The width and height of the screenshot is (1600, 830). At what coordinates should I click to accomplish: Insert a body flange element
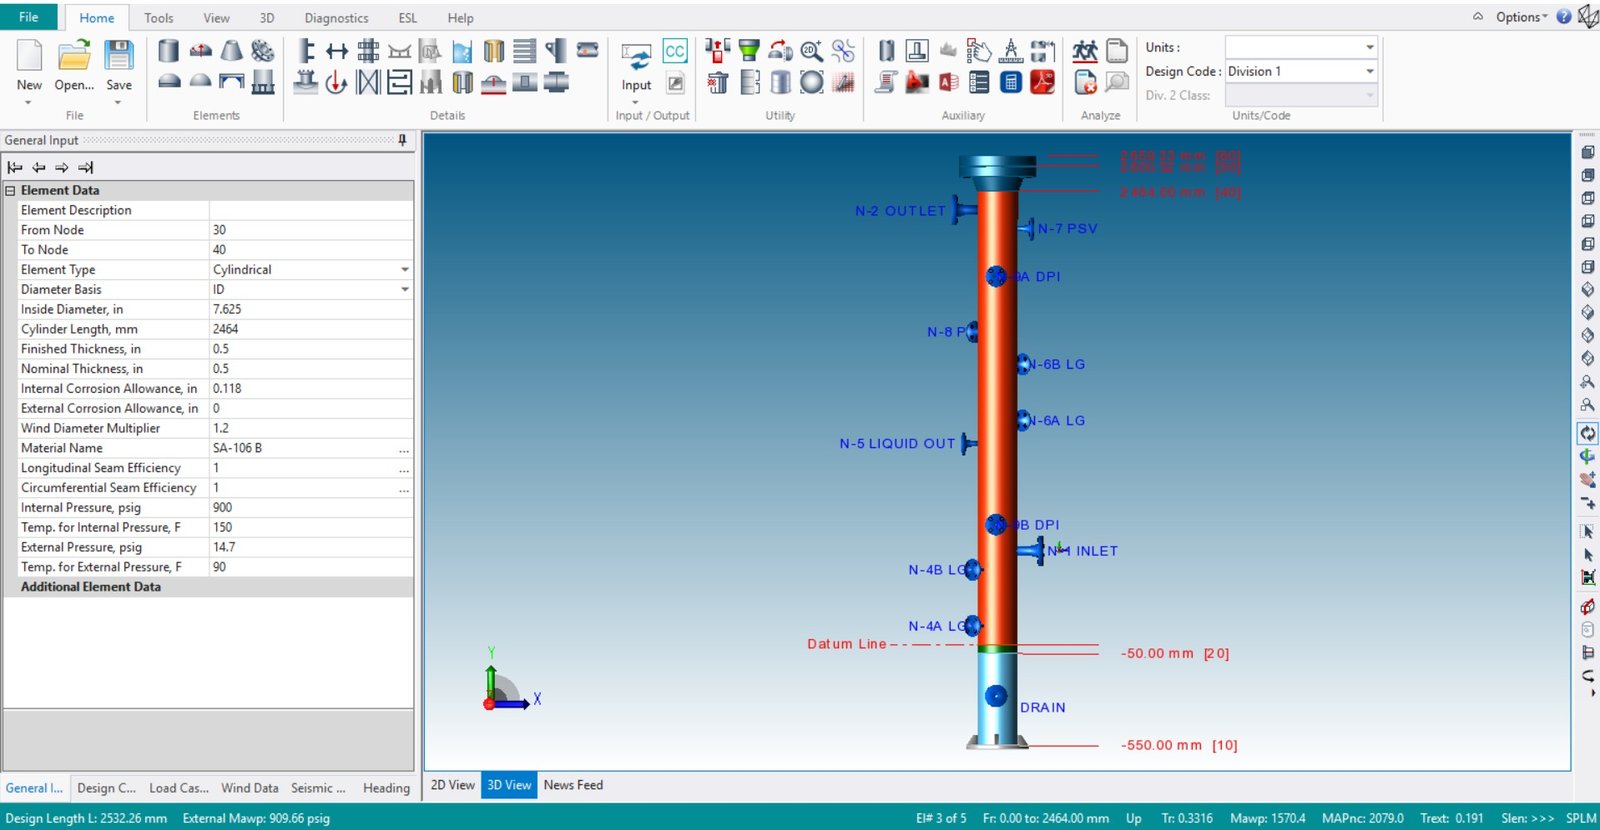coord(263,51)
